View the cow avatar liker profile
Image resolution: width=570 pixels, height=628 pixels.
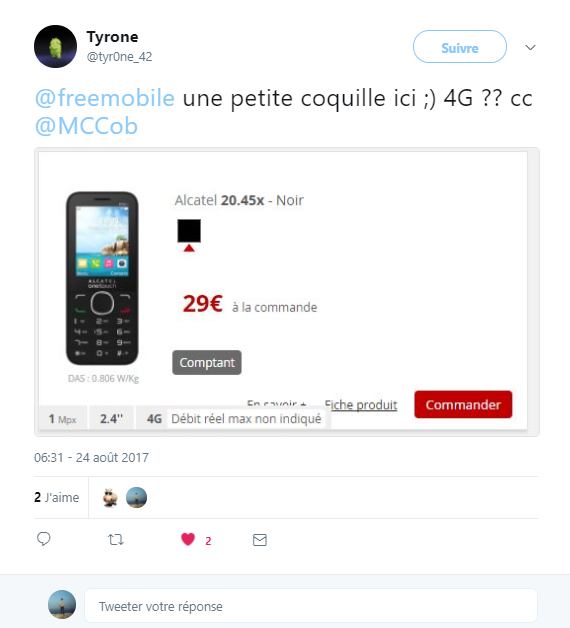pyautogui.click(x=110, y=498)
